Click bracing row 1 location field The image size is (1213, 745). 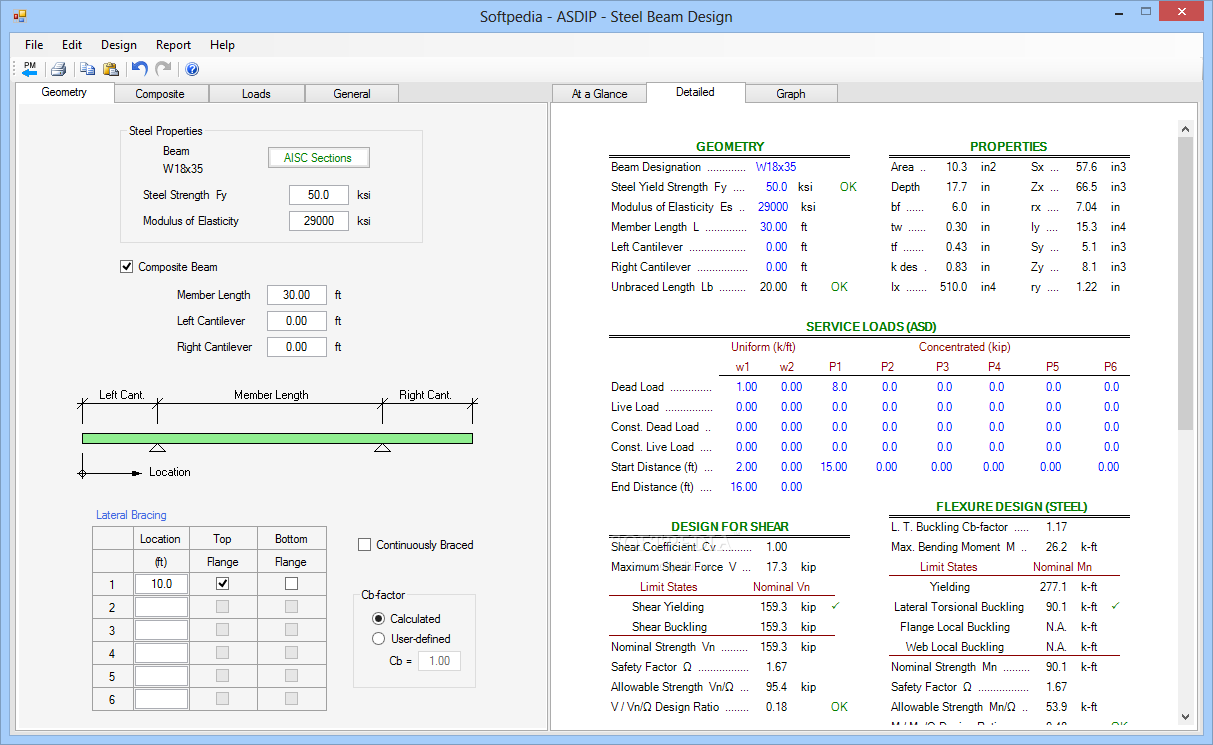point(161,584)
